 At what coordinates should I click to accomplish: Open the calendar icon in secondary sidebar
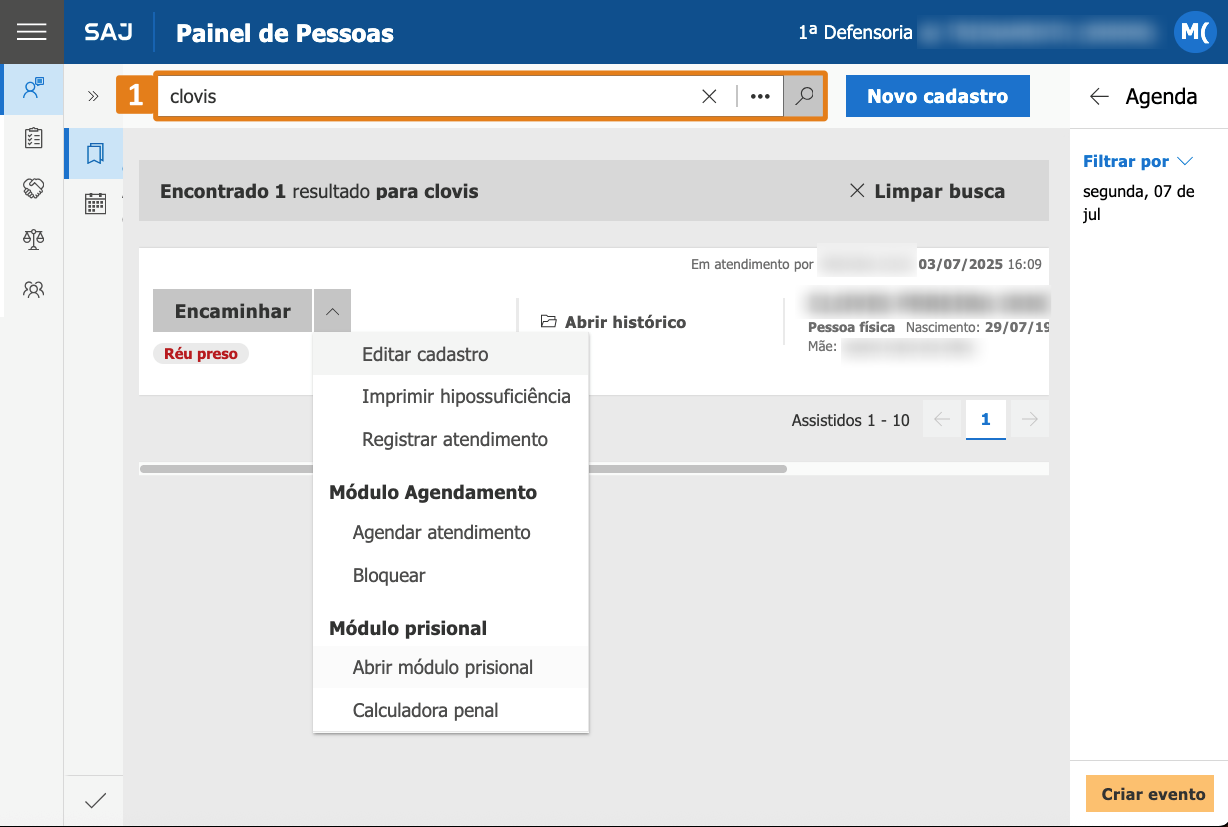pyautogui.click(x=95, y=204)
